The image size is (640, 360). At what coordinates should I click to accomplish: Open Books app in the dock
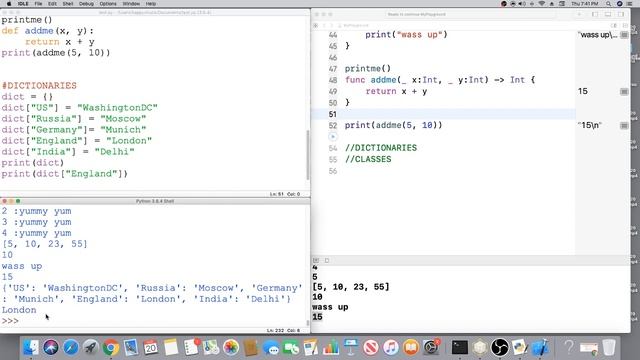[x=411, y=348]
